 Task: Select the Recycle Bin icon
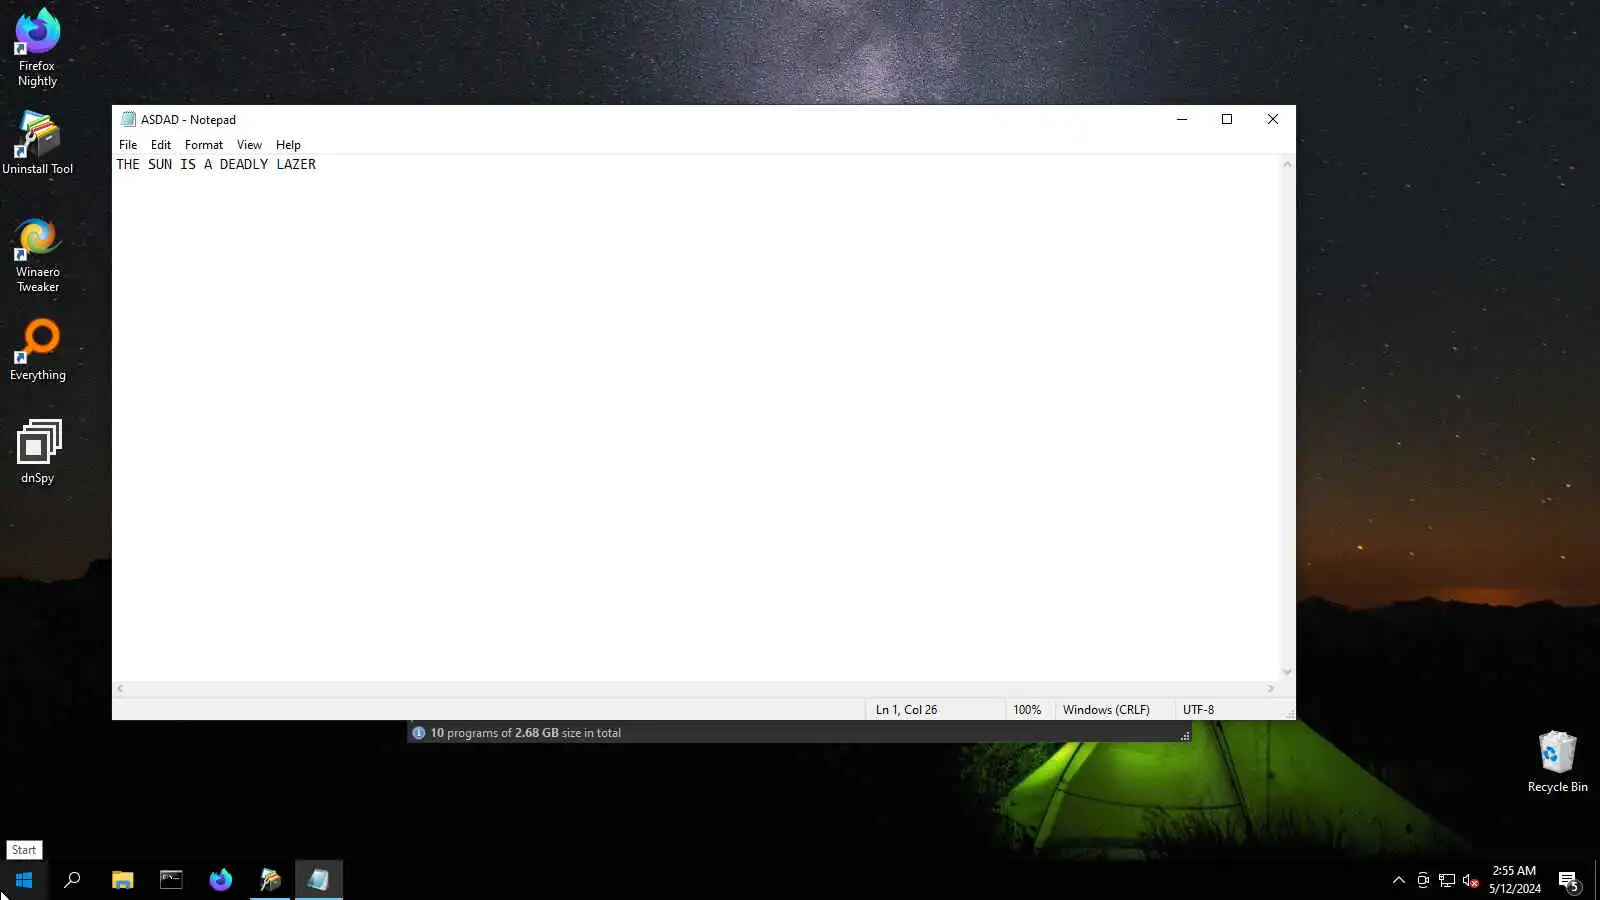(x=1557, y=762)
